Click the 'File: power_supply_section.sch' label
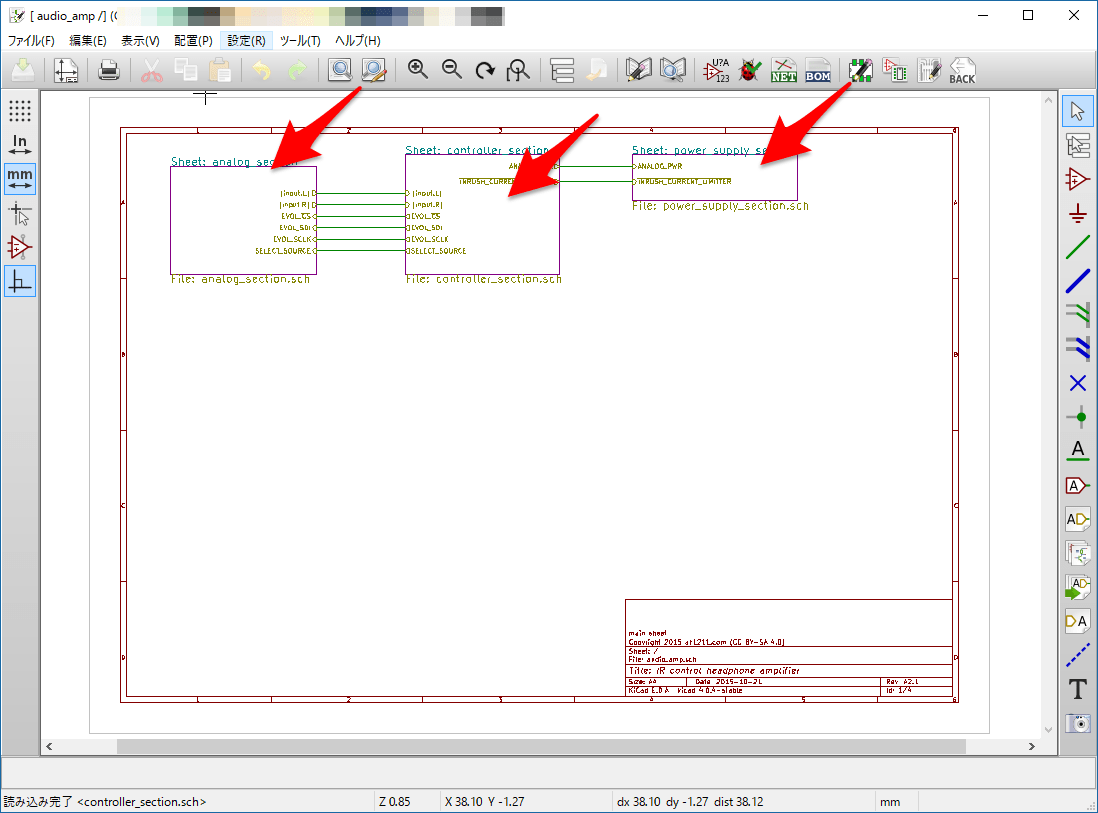The image size is (1098, 813). coord(721,207)
